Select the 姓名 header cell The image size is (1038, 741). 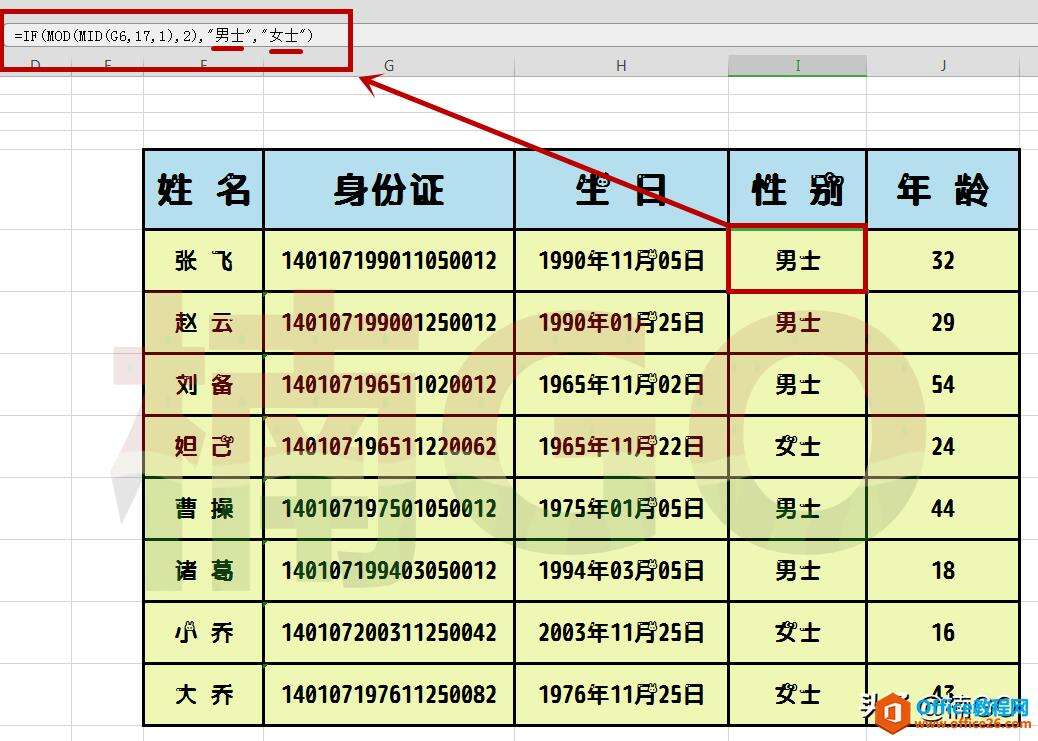pyautogui.click(x=203, y=190)
